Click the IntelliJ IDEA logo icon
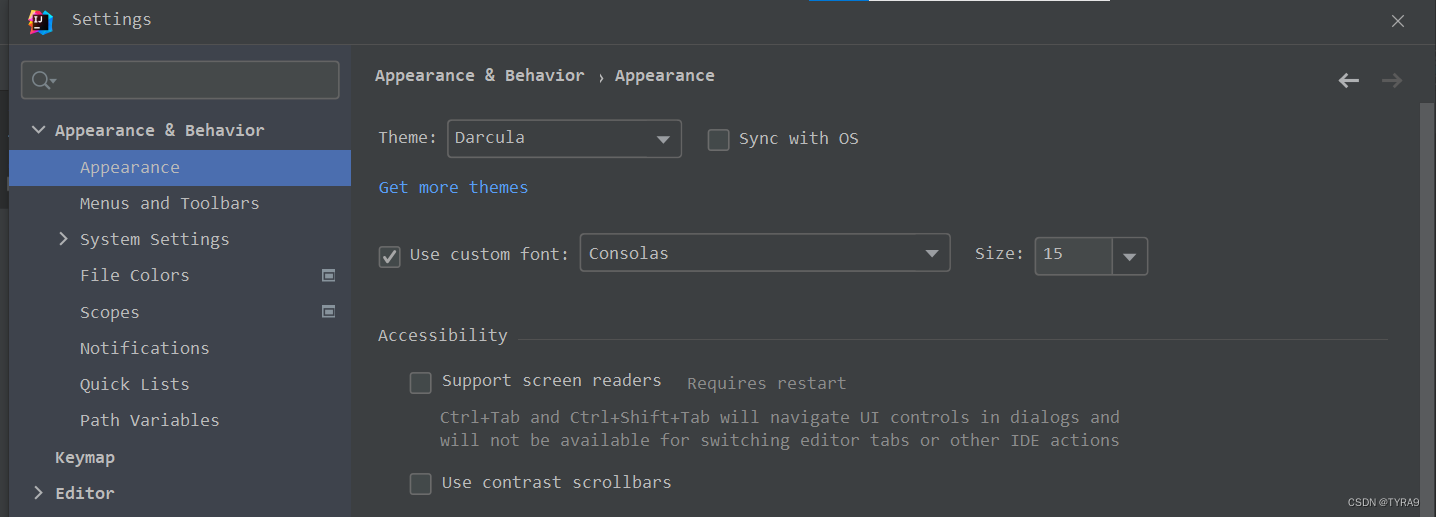Screen dimensions: 1436x517 40,21
